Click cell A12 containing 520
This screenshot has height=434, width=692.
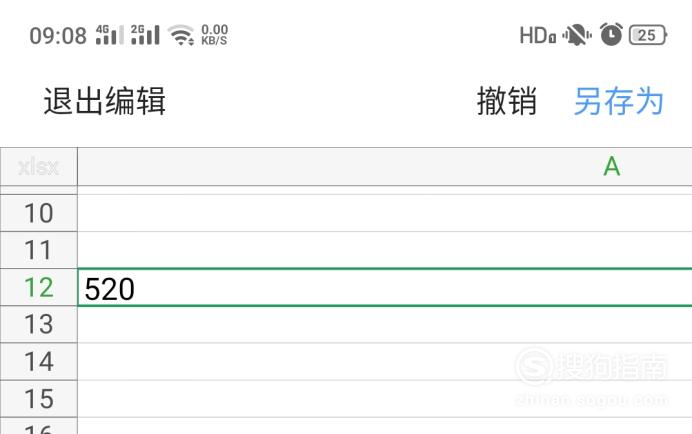coord(385,287)
